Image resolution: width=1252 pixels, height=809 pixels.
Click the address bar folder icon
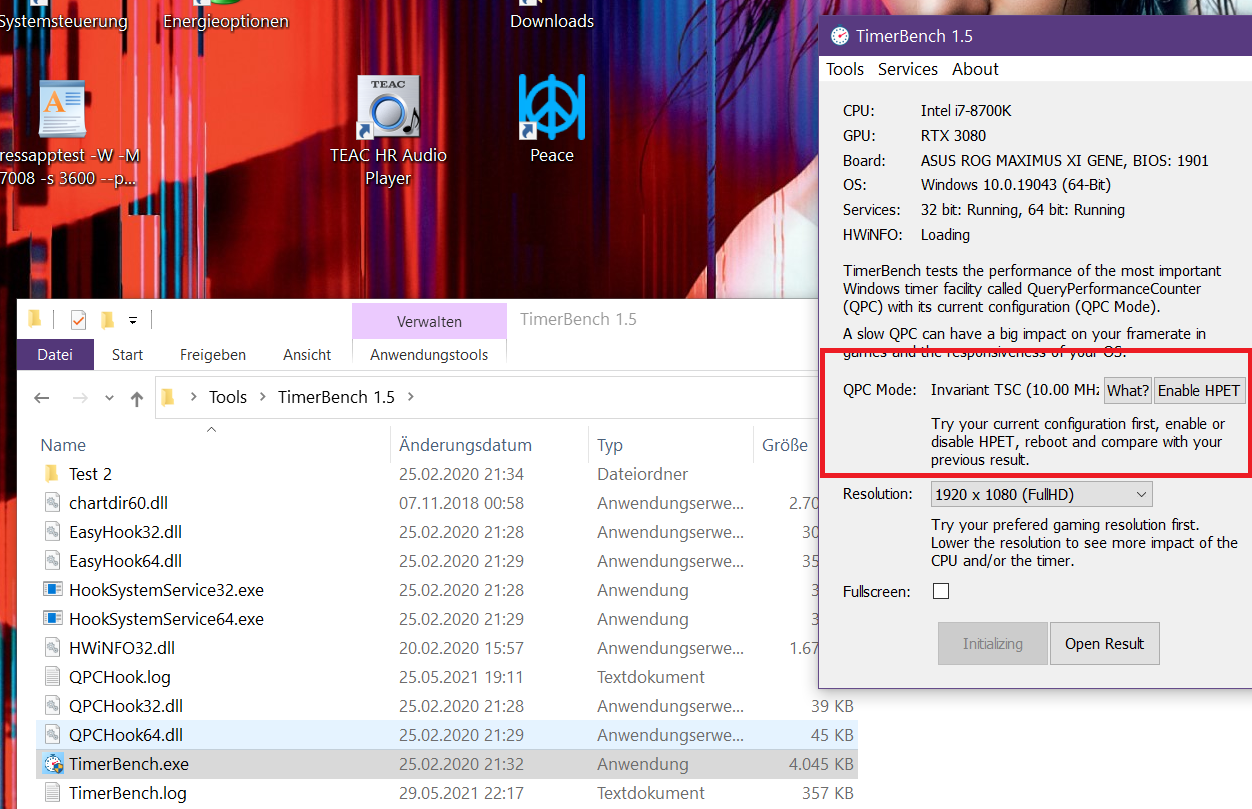168,397
